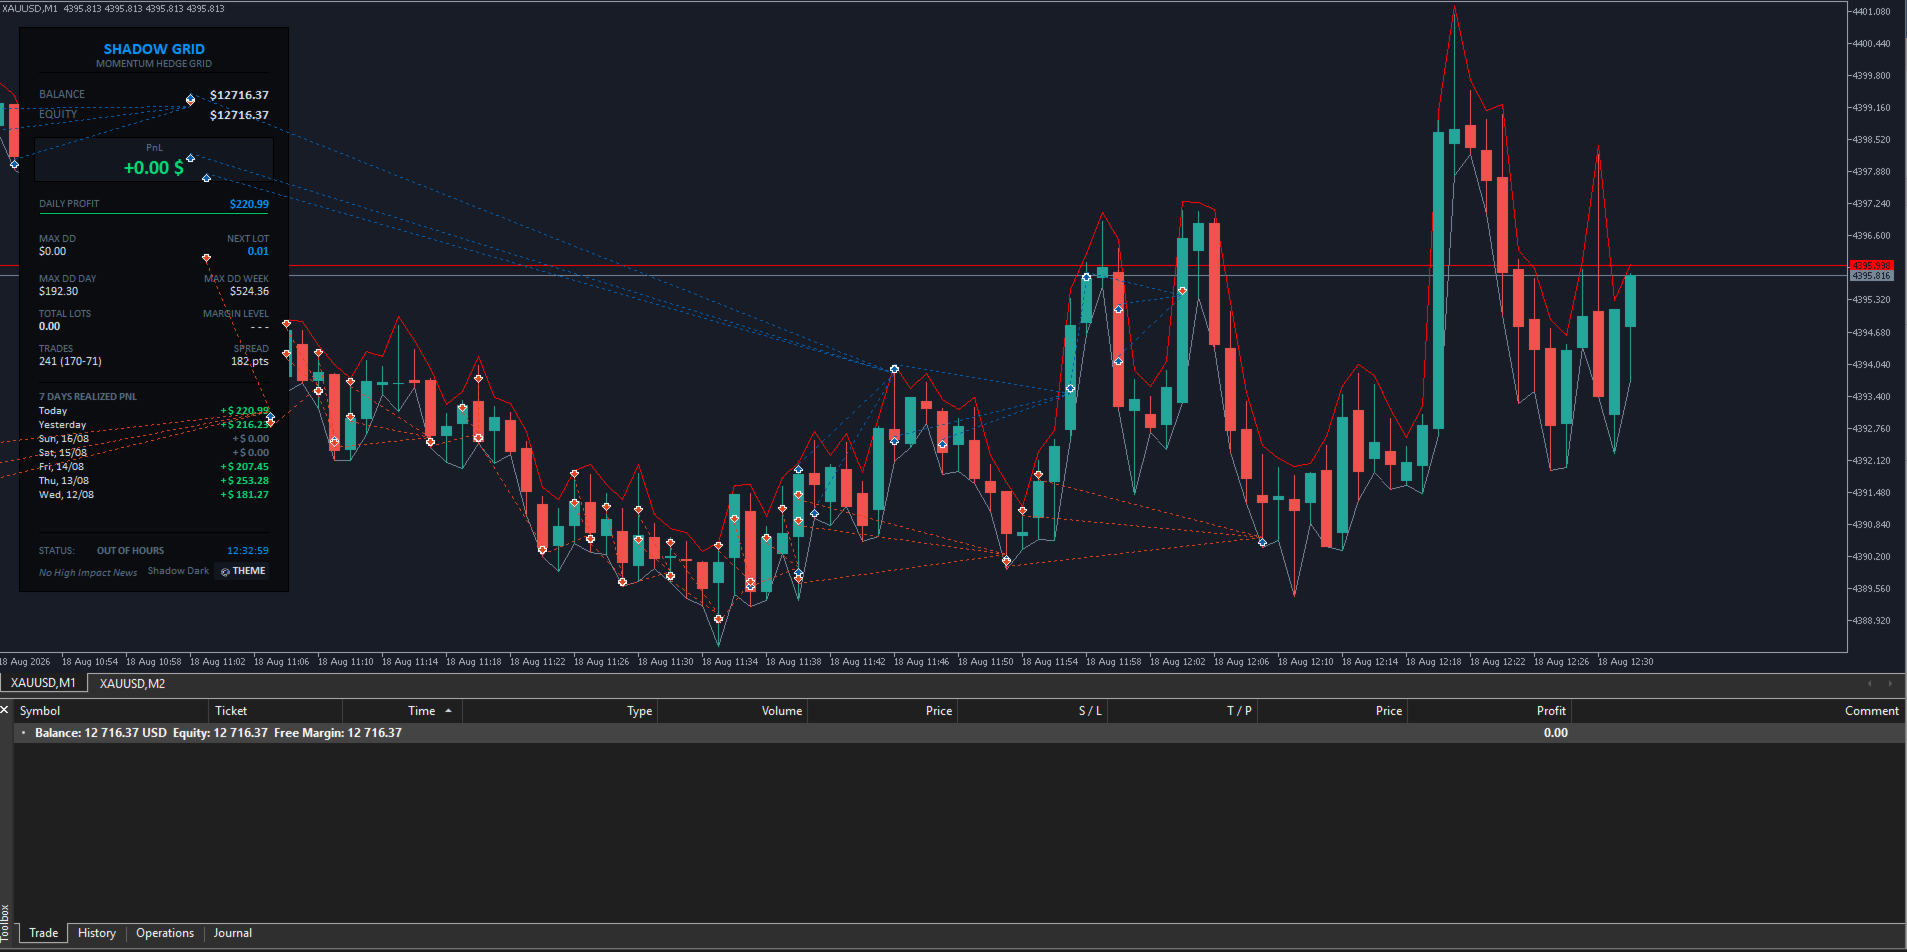The width and height of the screenshot is (1907, 952).
Task: Open the Operations tab
Action: coord(165,933)
